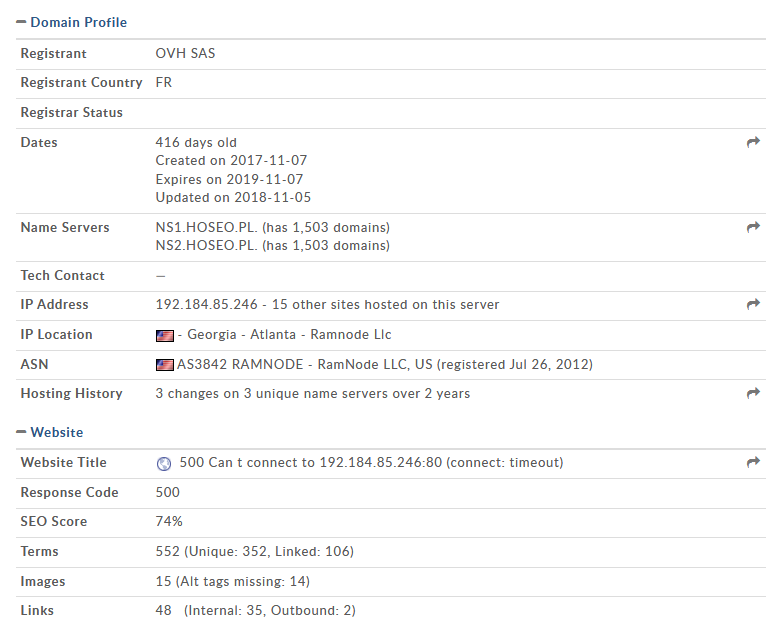Collapse the Domain Profile section
Screen dimensions: 783x636
(x=21, y=22)
